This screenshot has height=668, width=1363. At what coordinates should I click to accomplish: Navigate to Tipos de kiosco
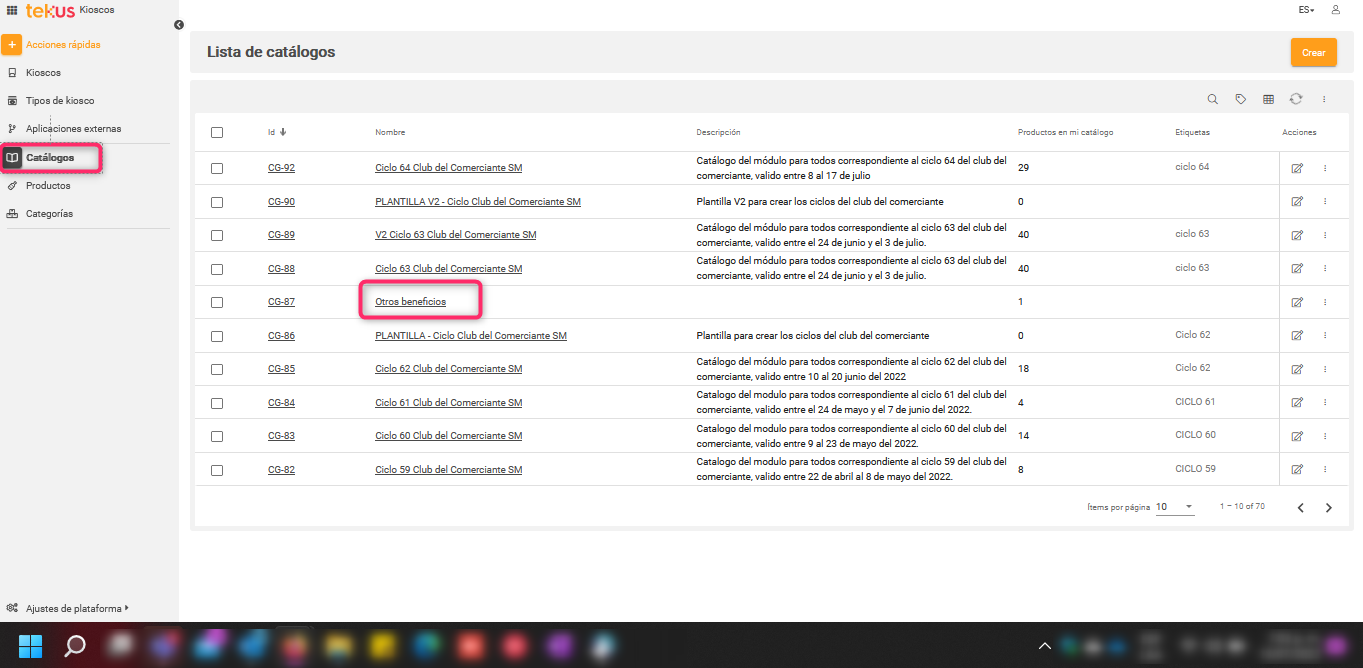tap(60, 101)
